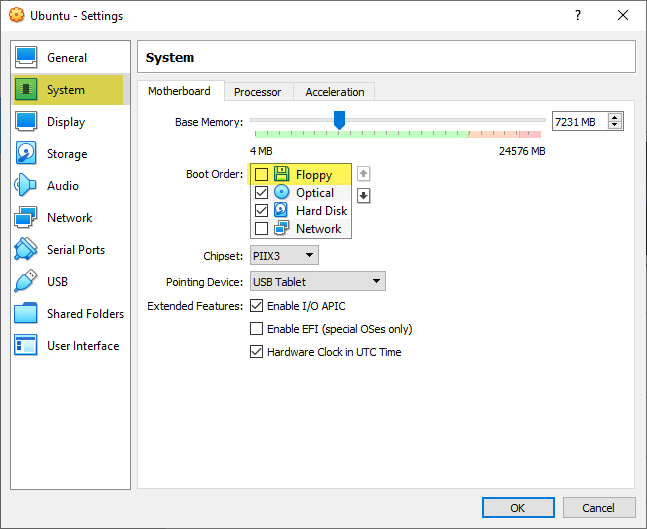Select the System chip icon
This screenshot has height=529, width=647.
(x=26, y=89)
